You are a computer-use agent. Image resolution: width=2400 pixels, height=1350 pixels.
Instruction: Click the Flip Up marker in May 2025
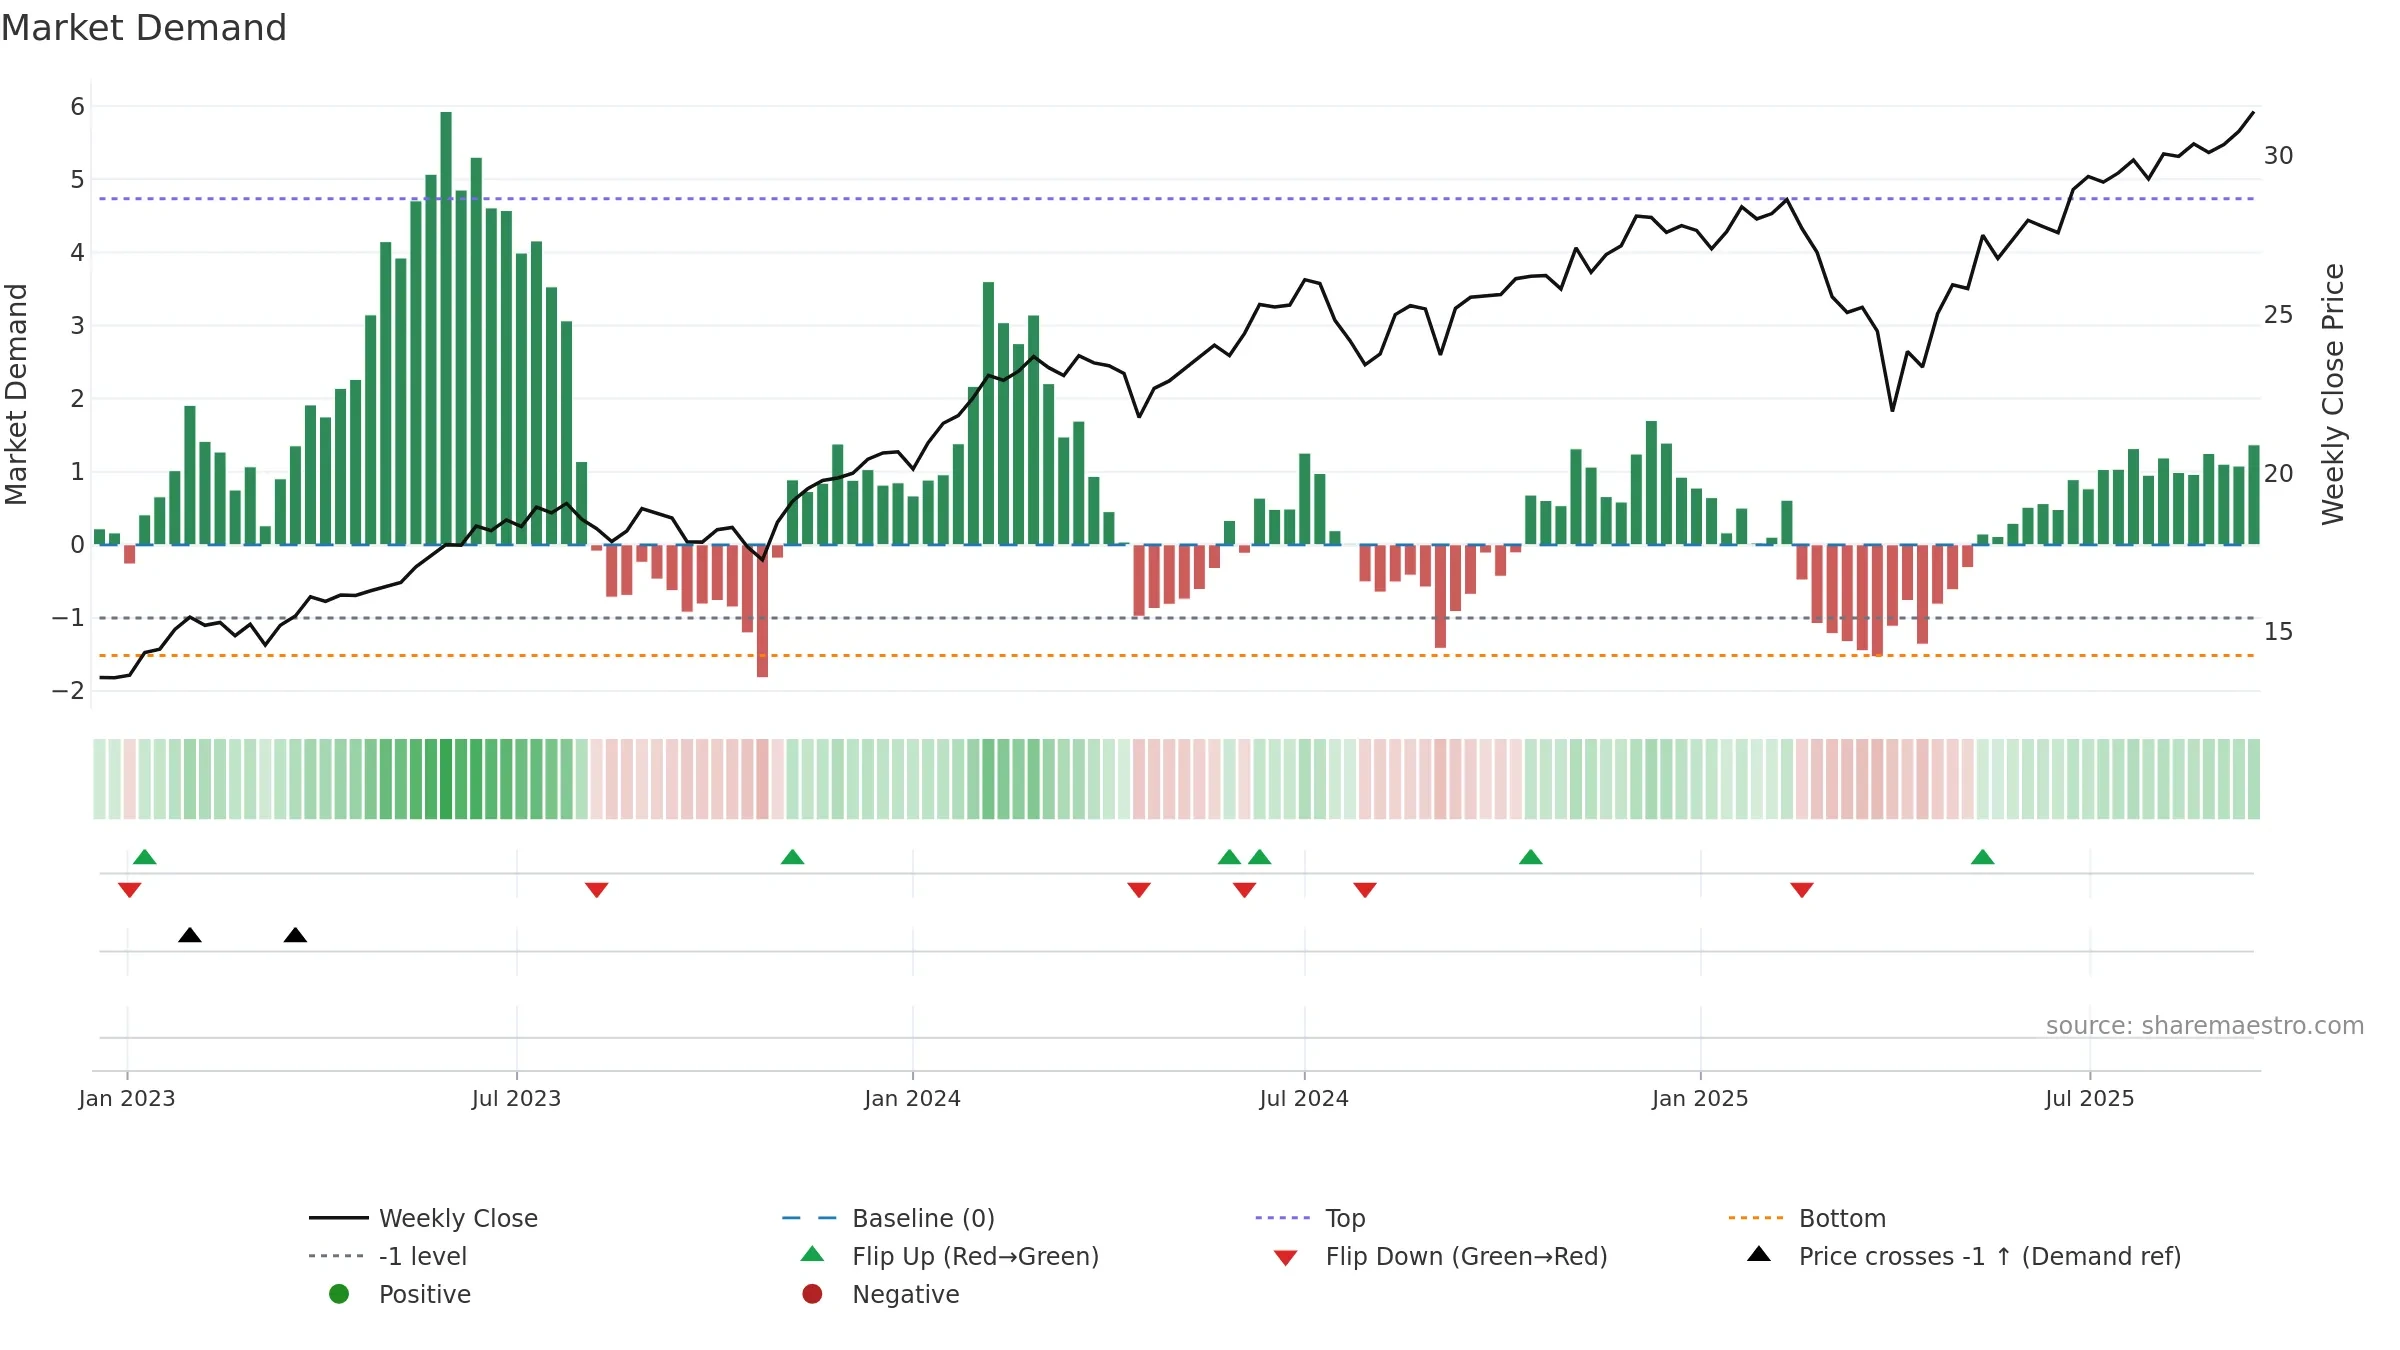1983,857
